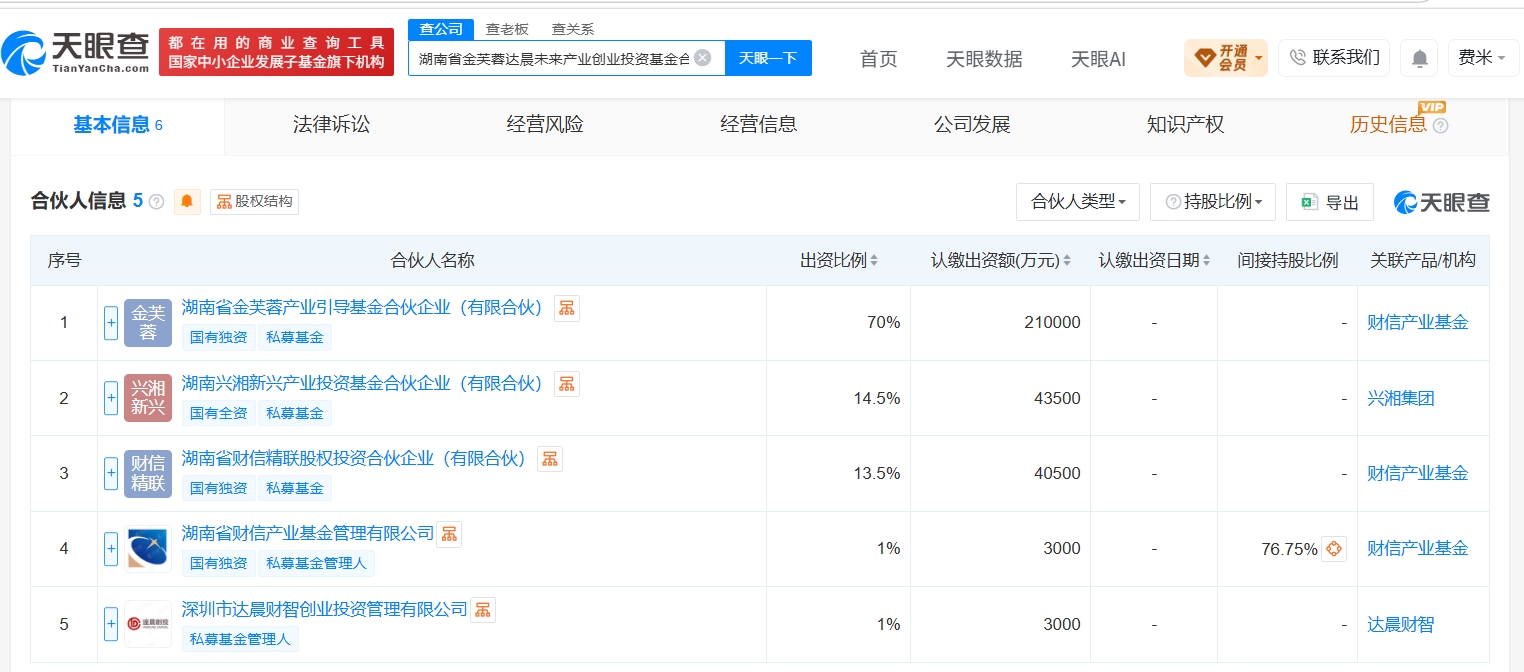Click the 210000 subscribed amount cell
This screenshot has height=672, width=1524.
1000,323
